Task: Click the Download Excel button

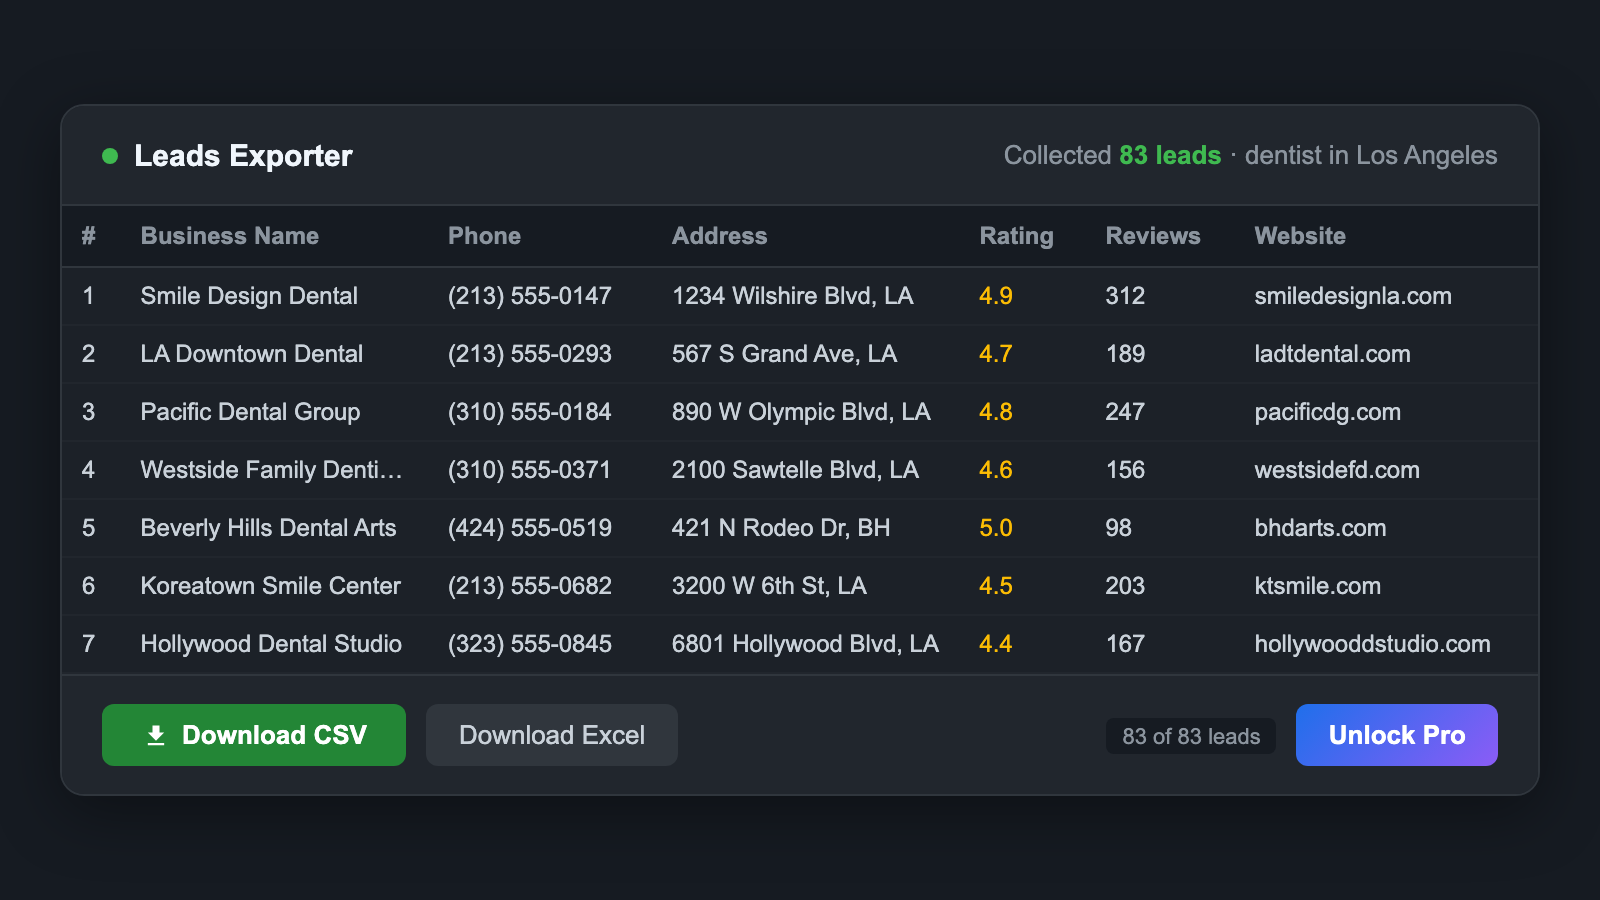Action: pyautogui.click(x=551, y=735)
